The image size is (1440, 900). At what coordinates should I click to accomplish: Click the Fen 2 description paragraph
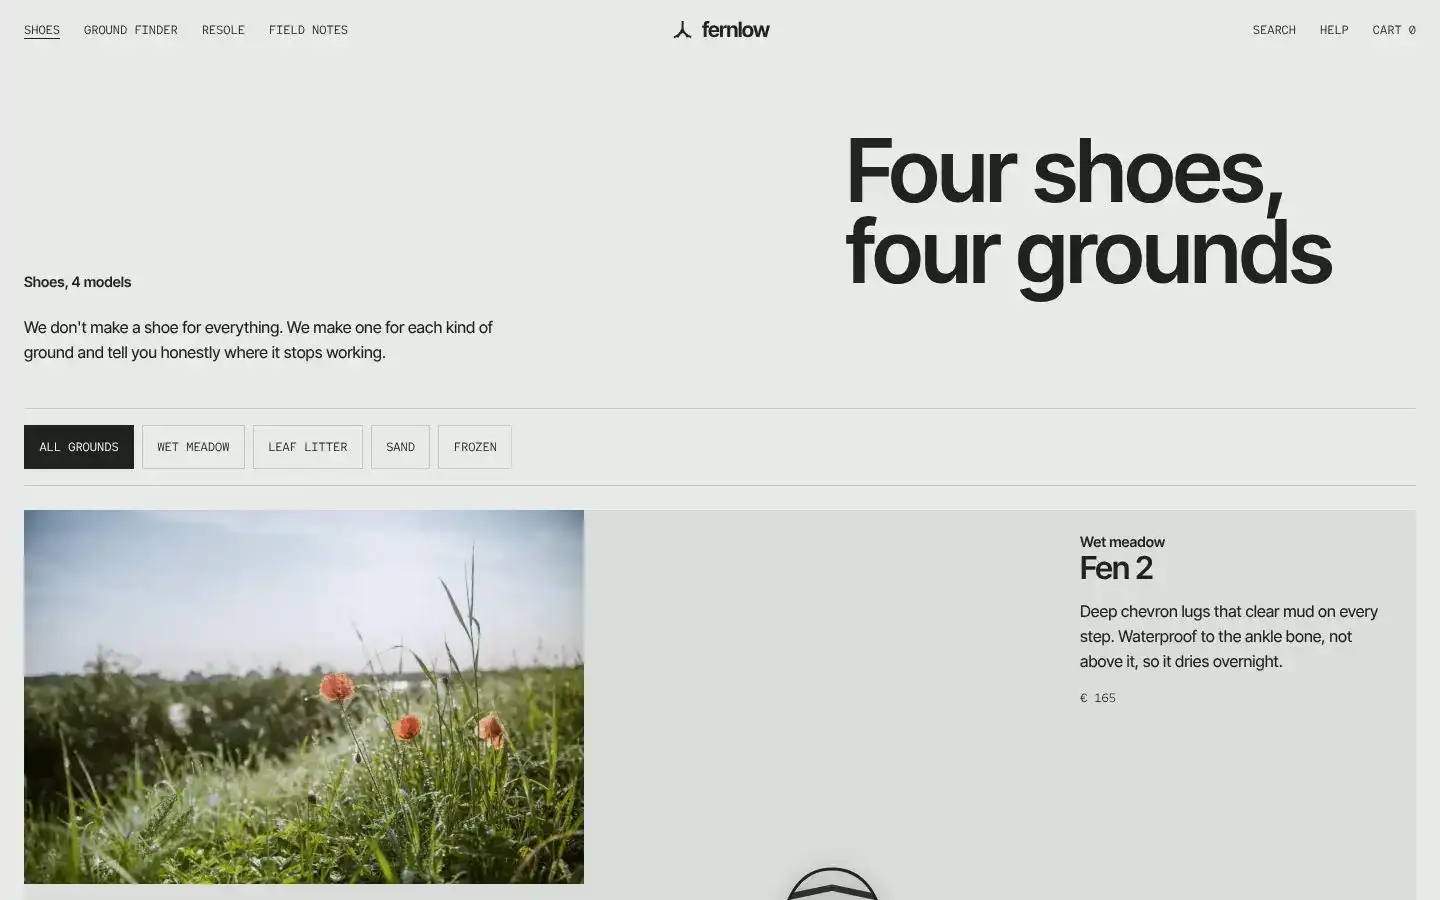pyautogui.click(x=1229, y=636)
